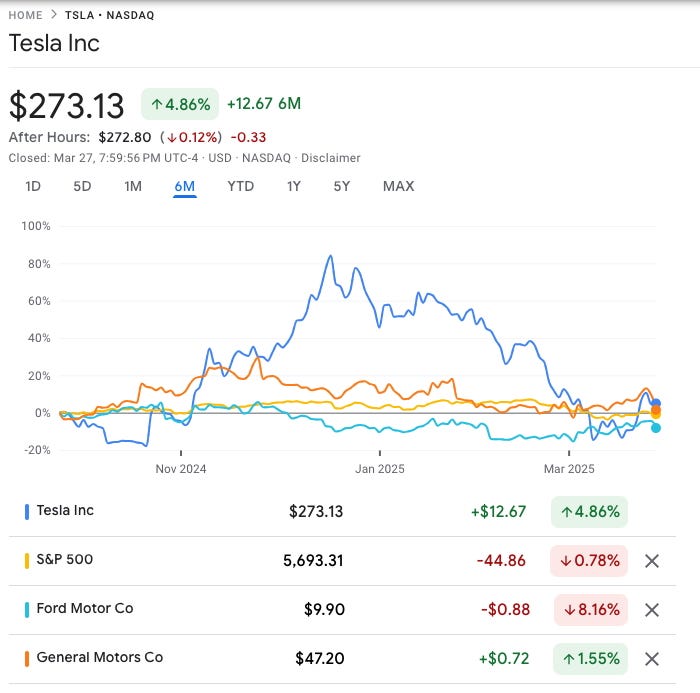This screenshot has width=700, height=693.
Task: Click the +$0.72 General Motors change value
Action: [504, 659]
